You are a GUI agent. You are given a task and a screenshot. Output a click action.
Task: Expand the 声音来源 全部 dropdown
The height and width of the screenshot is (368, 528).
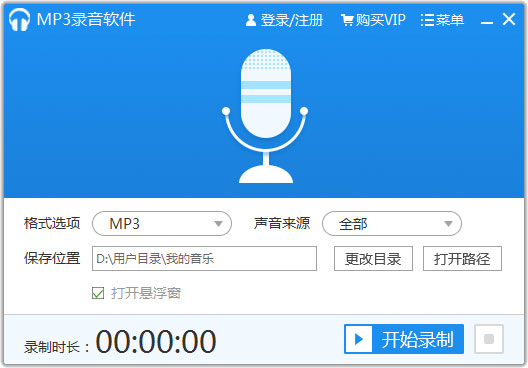(392, 224)
